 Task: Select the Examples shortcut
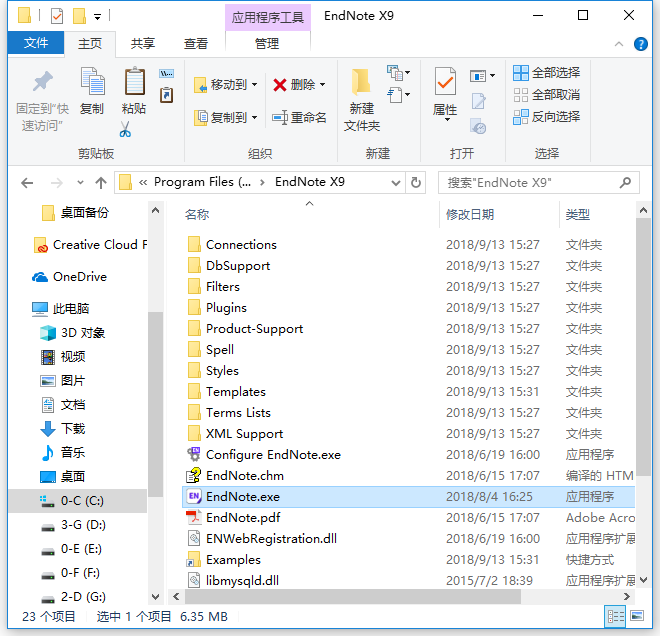coord(408,560)
